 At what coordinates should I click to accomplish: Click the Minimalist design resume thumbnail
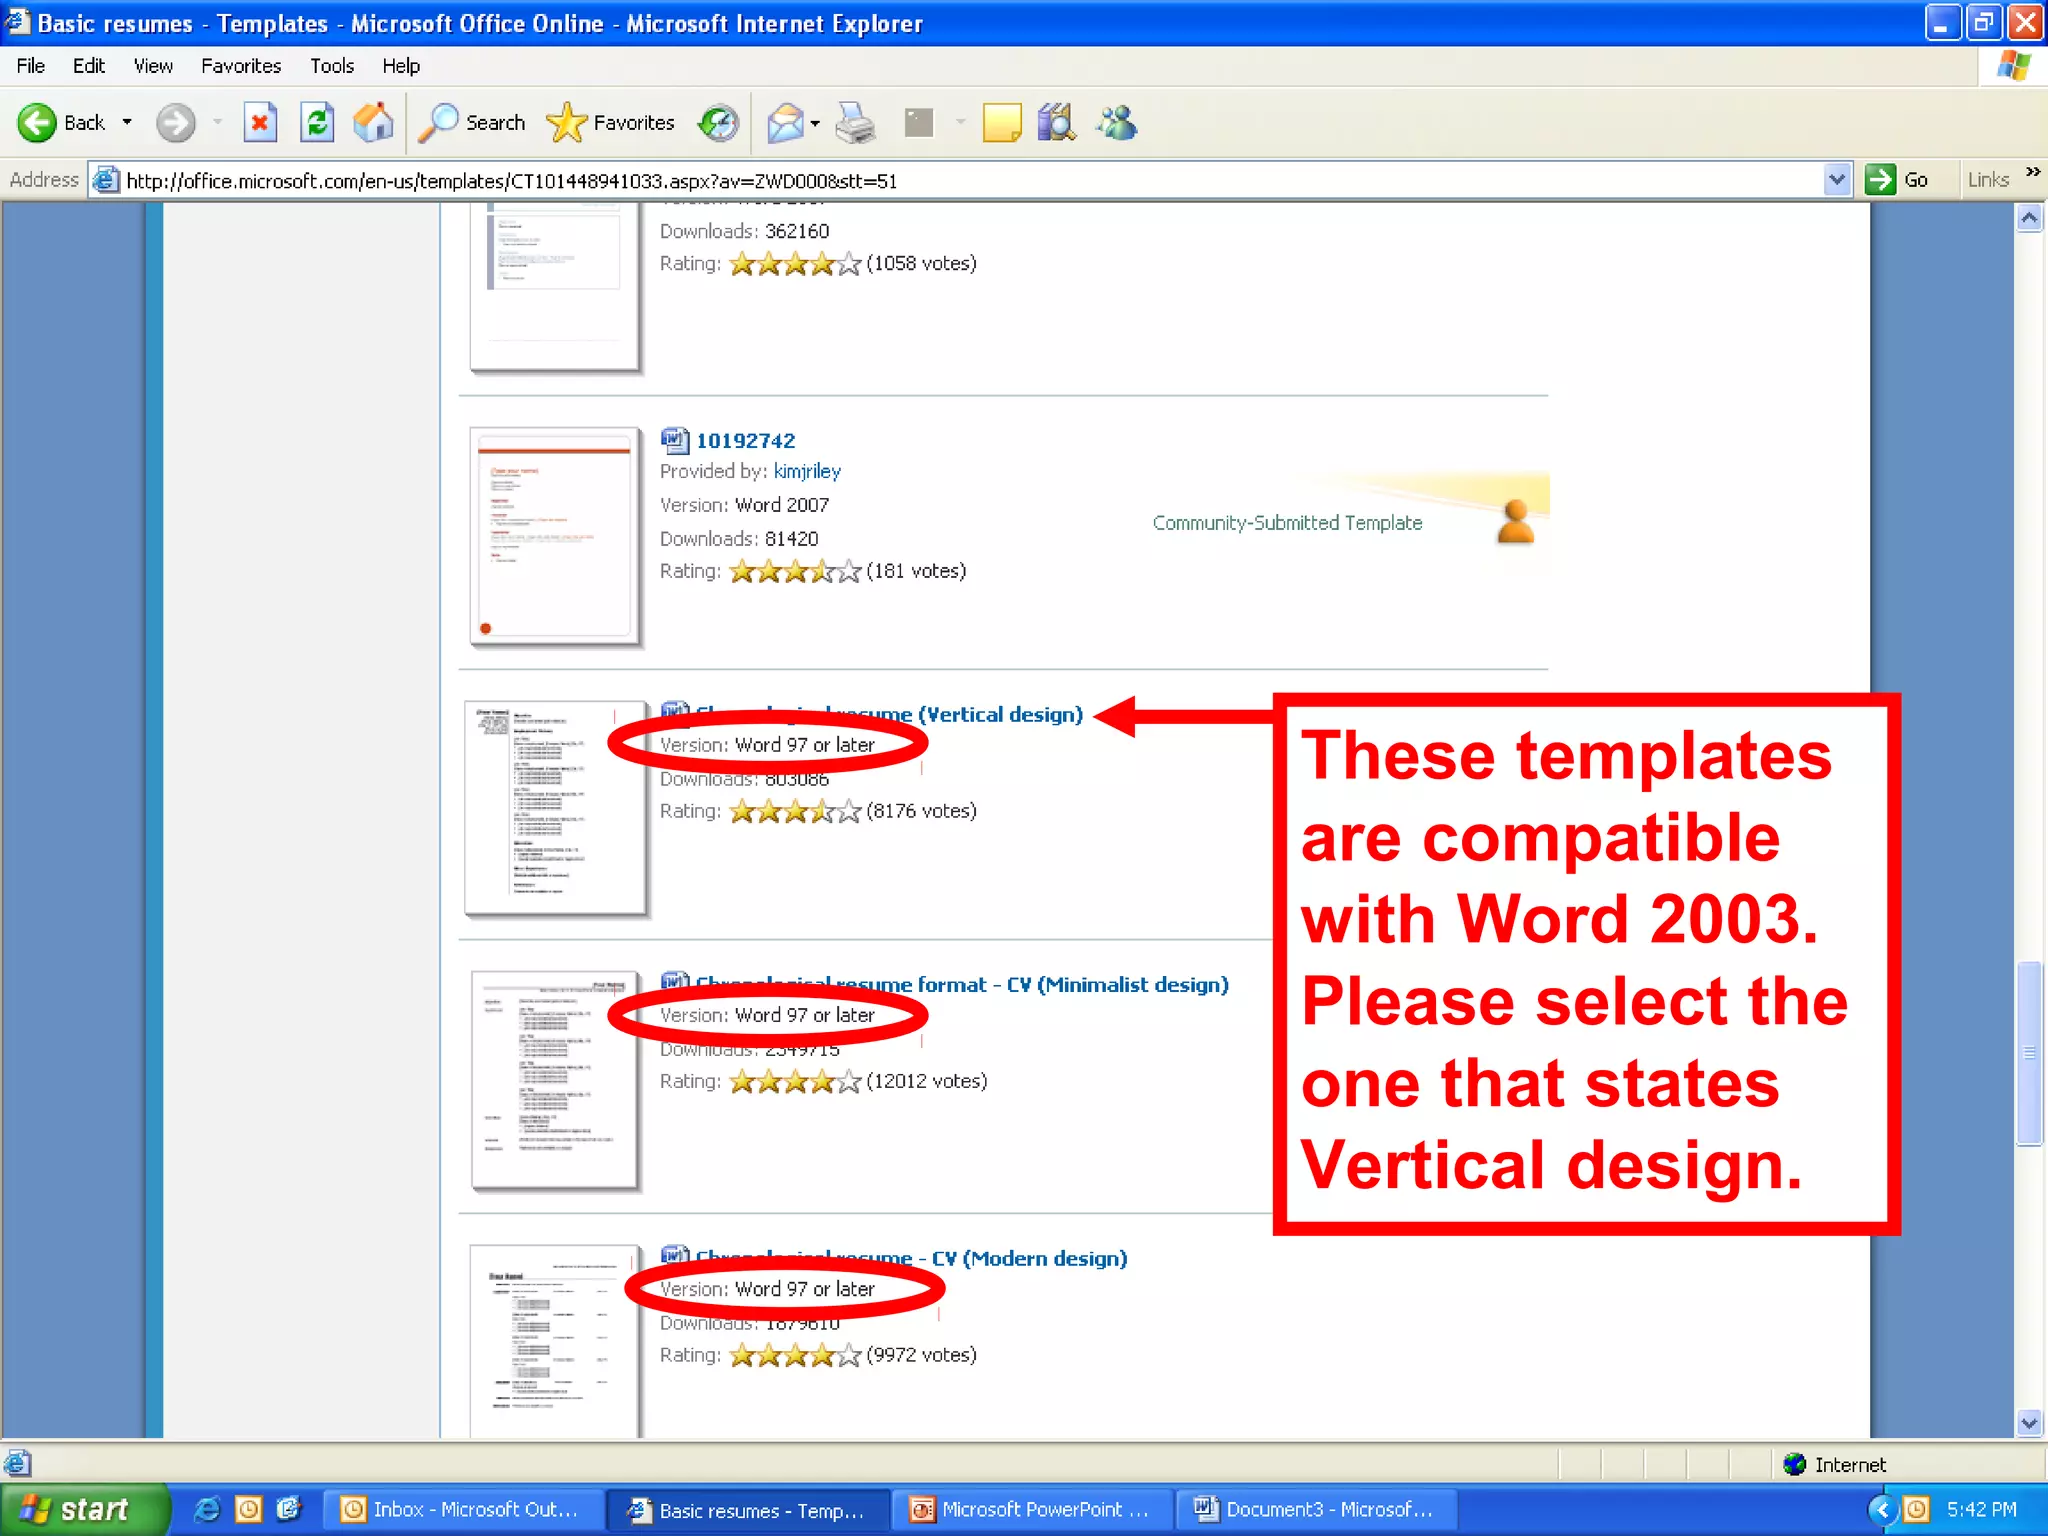555,1080
